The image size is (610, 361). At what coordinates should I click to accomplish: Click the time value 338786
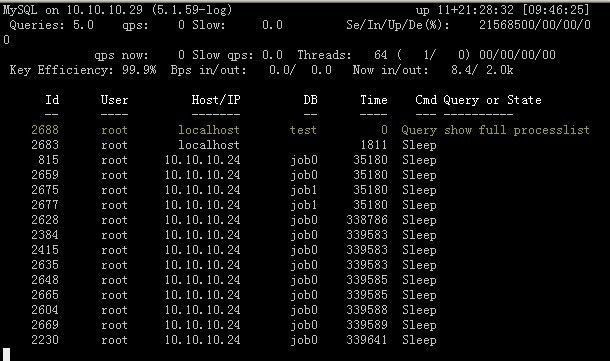coord(367,220)
